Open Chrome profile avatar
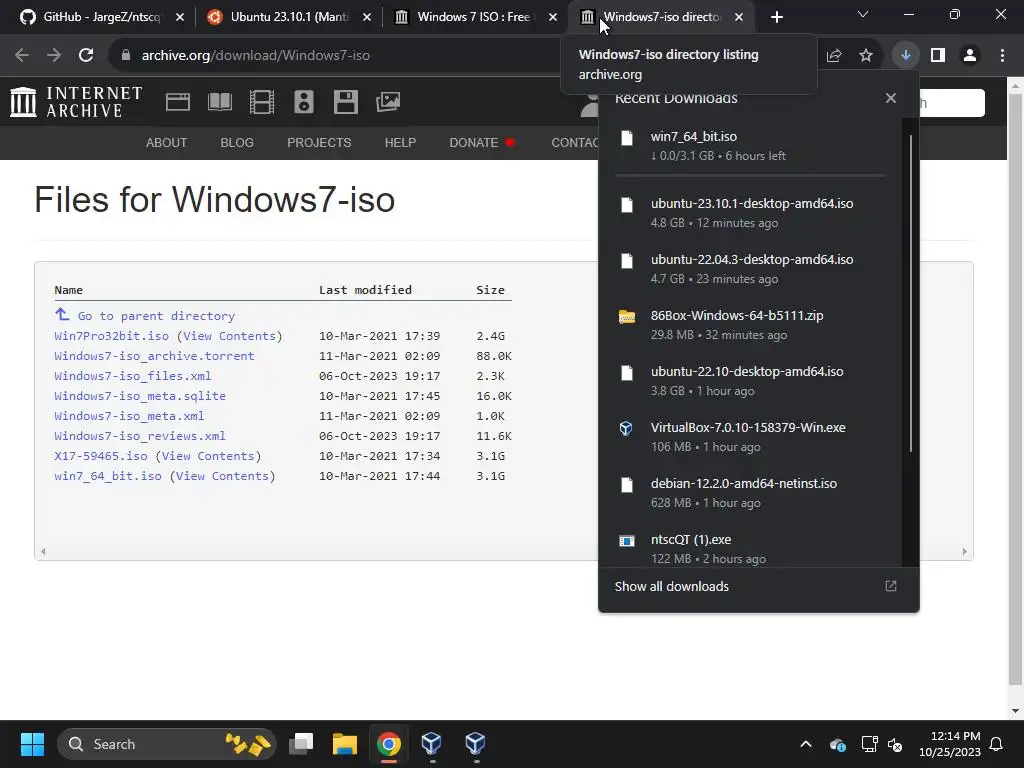The height and width of the screenshot is (768, 1024). (970, 55)
